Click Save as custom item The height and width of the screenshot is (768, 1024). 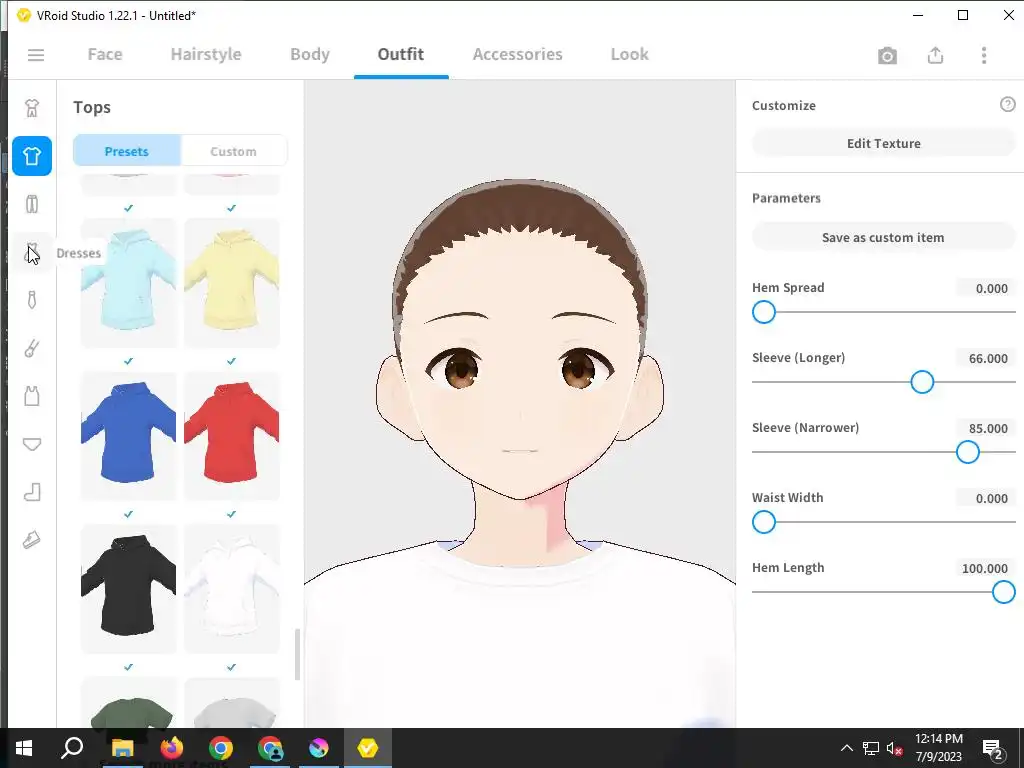pos(884,238)
